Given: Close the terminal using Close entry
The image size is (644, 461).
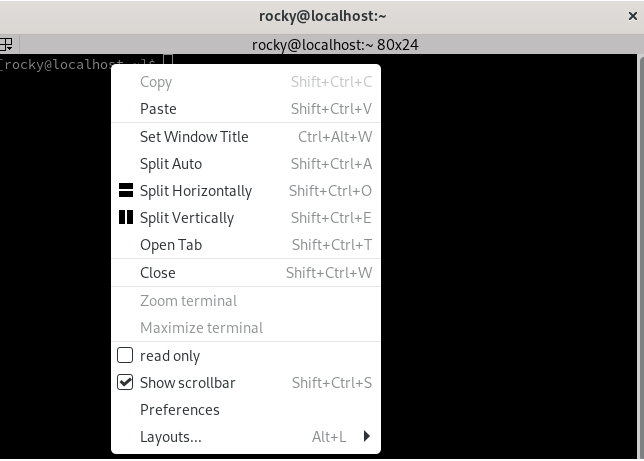Looking at the screenshot, I should (x=158, y=273).
